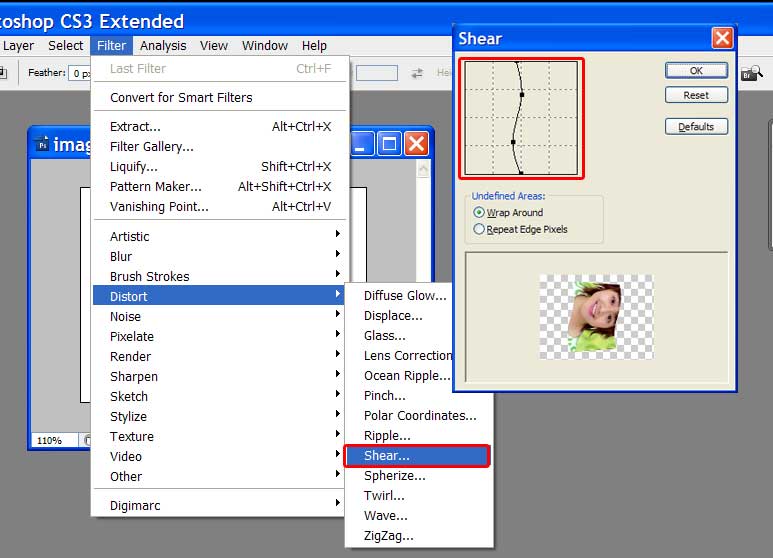Expand the Distort submenu
The width and height of the screenshot is (773, 558).
pos(220,296)
